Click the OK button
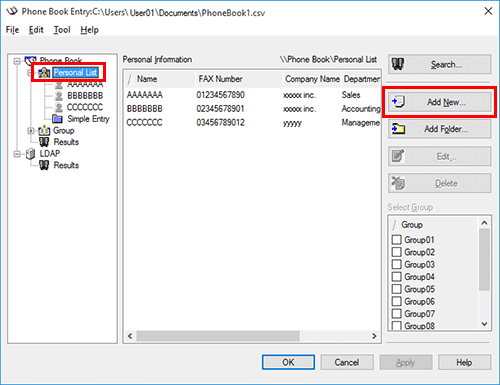This screenshot has width=500, height=385. tap(288, 362)
